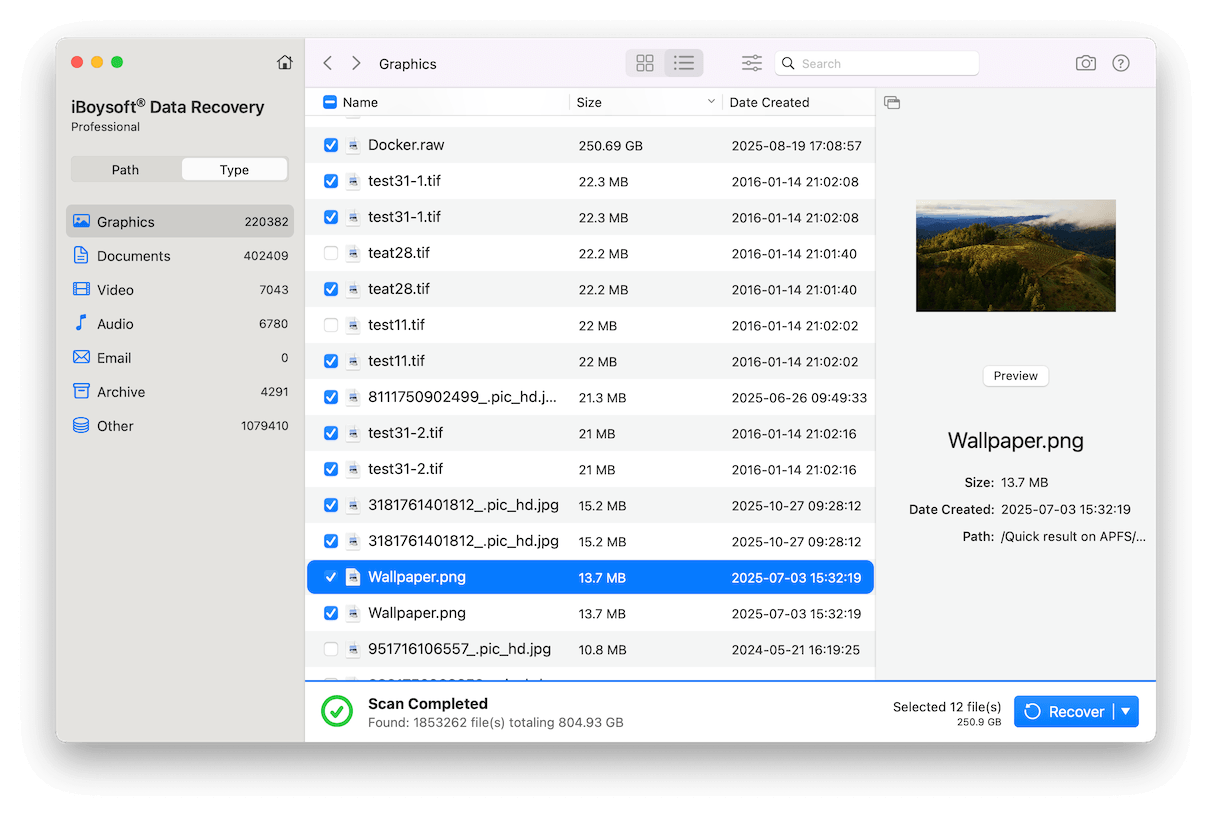This screenshot has width=1212, height=816.
Task: Toggle the select-all checkbox in header
Action: 330,101
